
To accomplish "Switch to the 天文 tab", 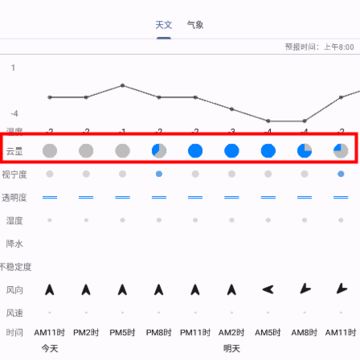I will point(164,25).
